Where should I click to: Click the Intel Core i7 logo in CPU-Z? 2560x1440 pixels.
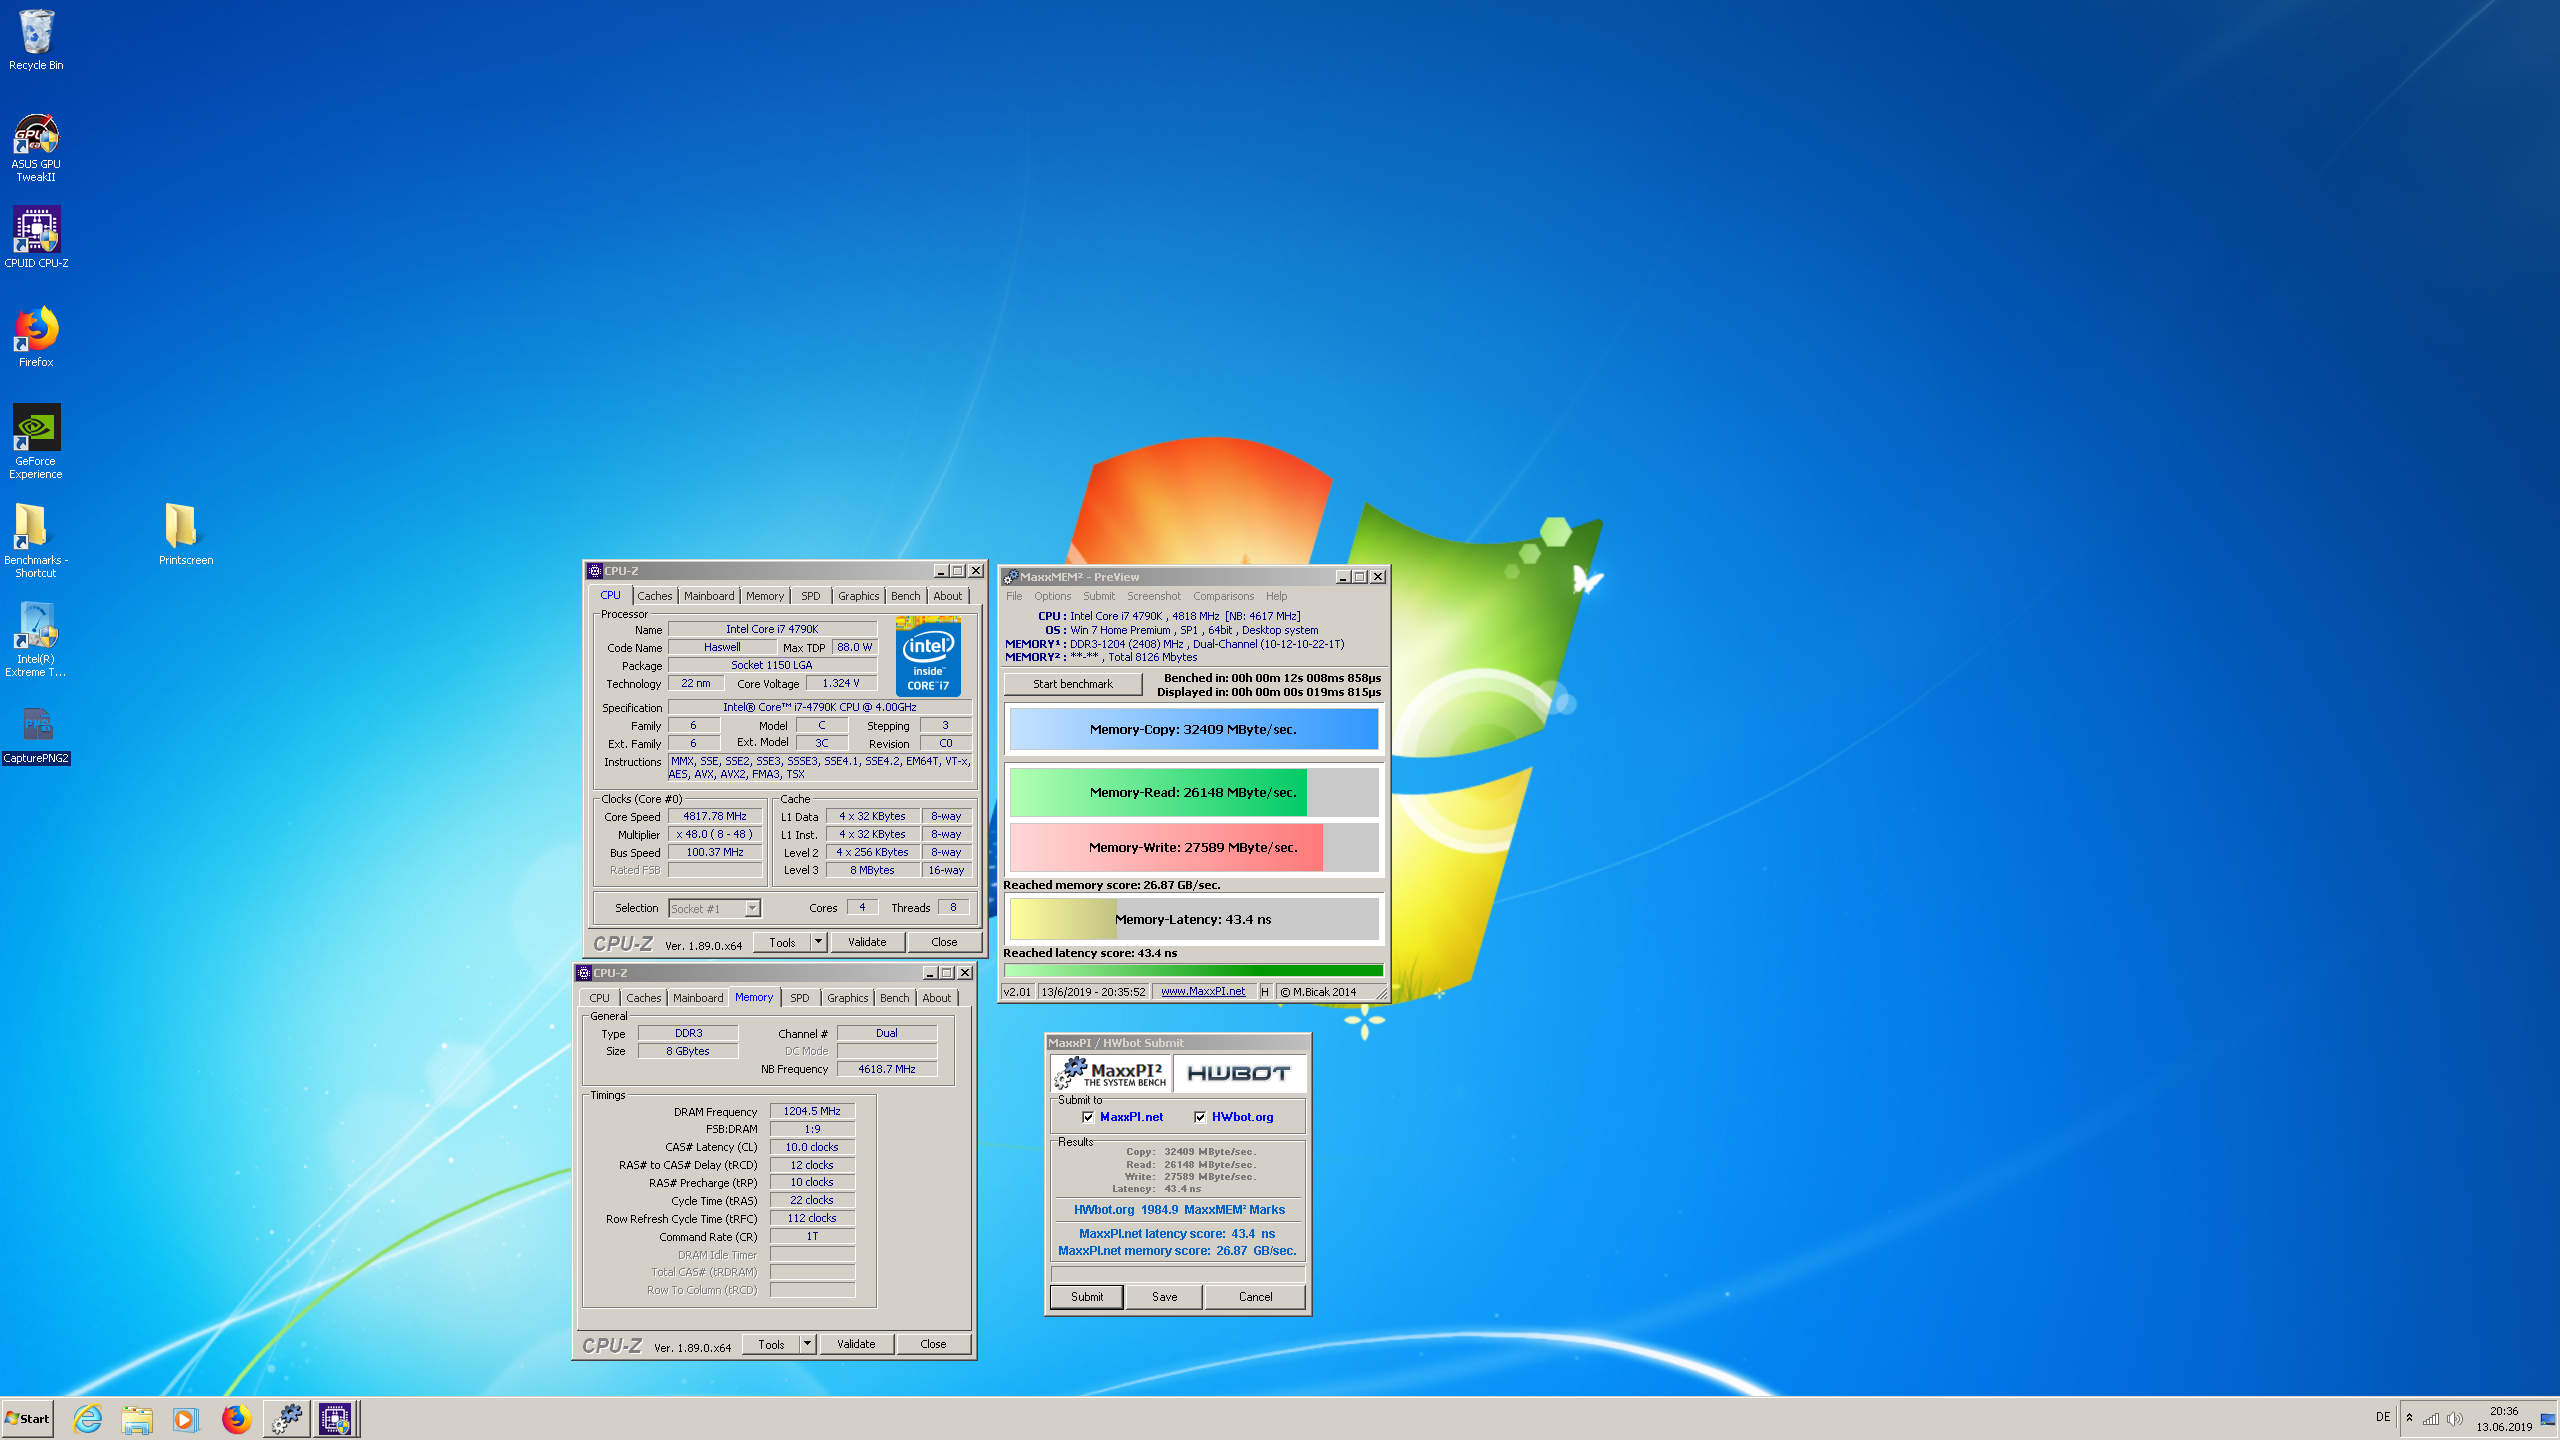pyautogui.click(x=928, y=656)
